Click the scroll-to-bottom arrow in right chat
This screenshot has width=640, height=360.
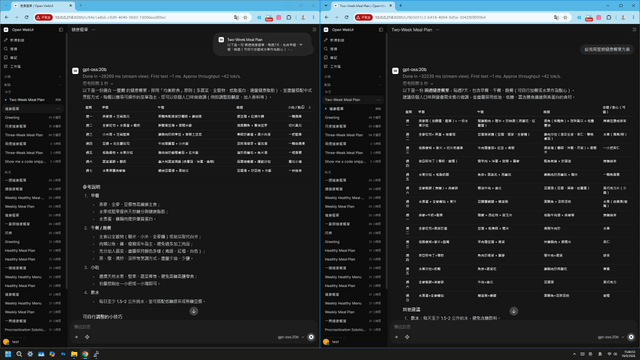[514, 311]
